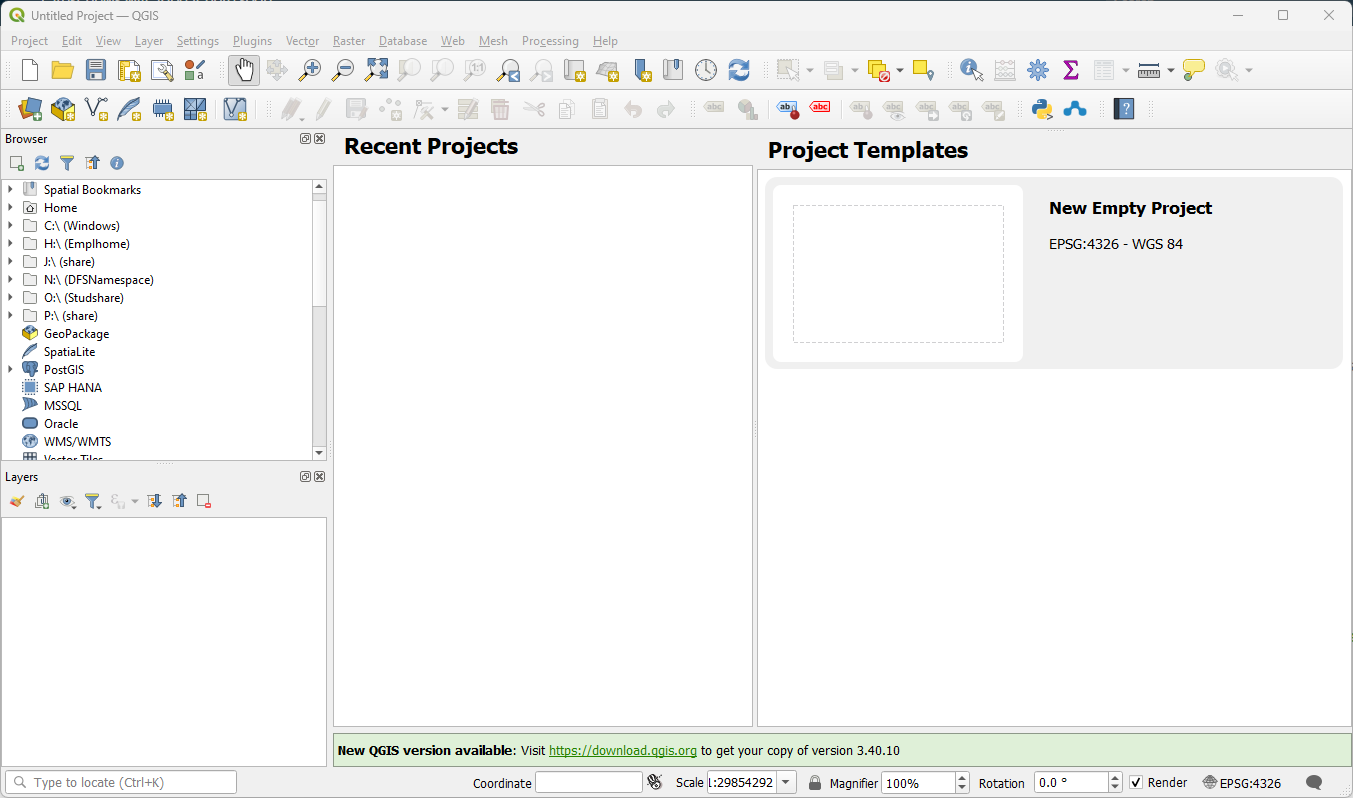Screen dimensions: 1353x798
Task: Click the Refresh icon in Browser panel
Action: 42,163
